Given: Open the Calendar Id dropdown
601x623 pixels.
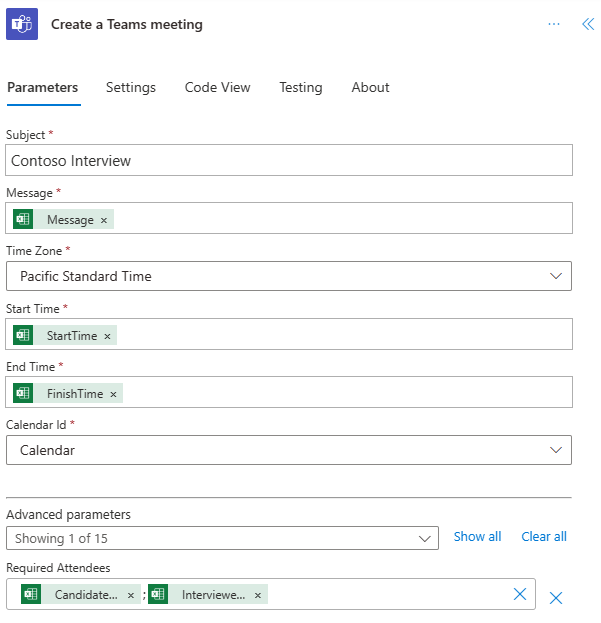Looking at the screenshot, I should coord(289,450).
